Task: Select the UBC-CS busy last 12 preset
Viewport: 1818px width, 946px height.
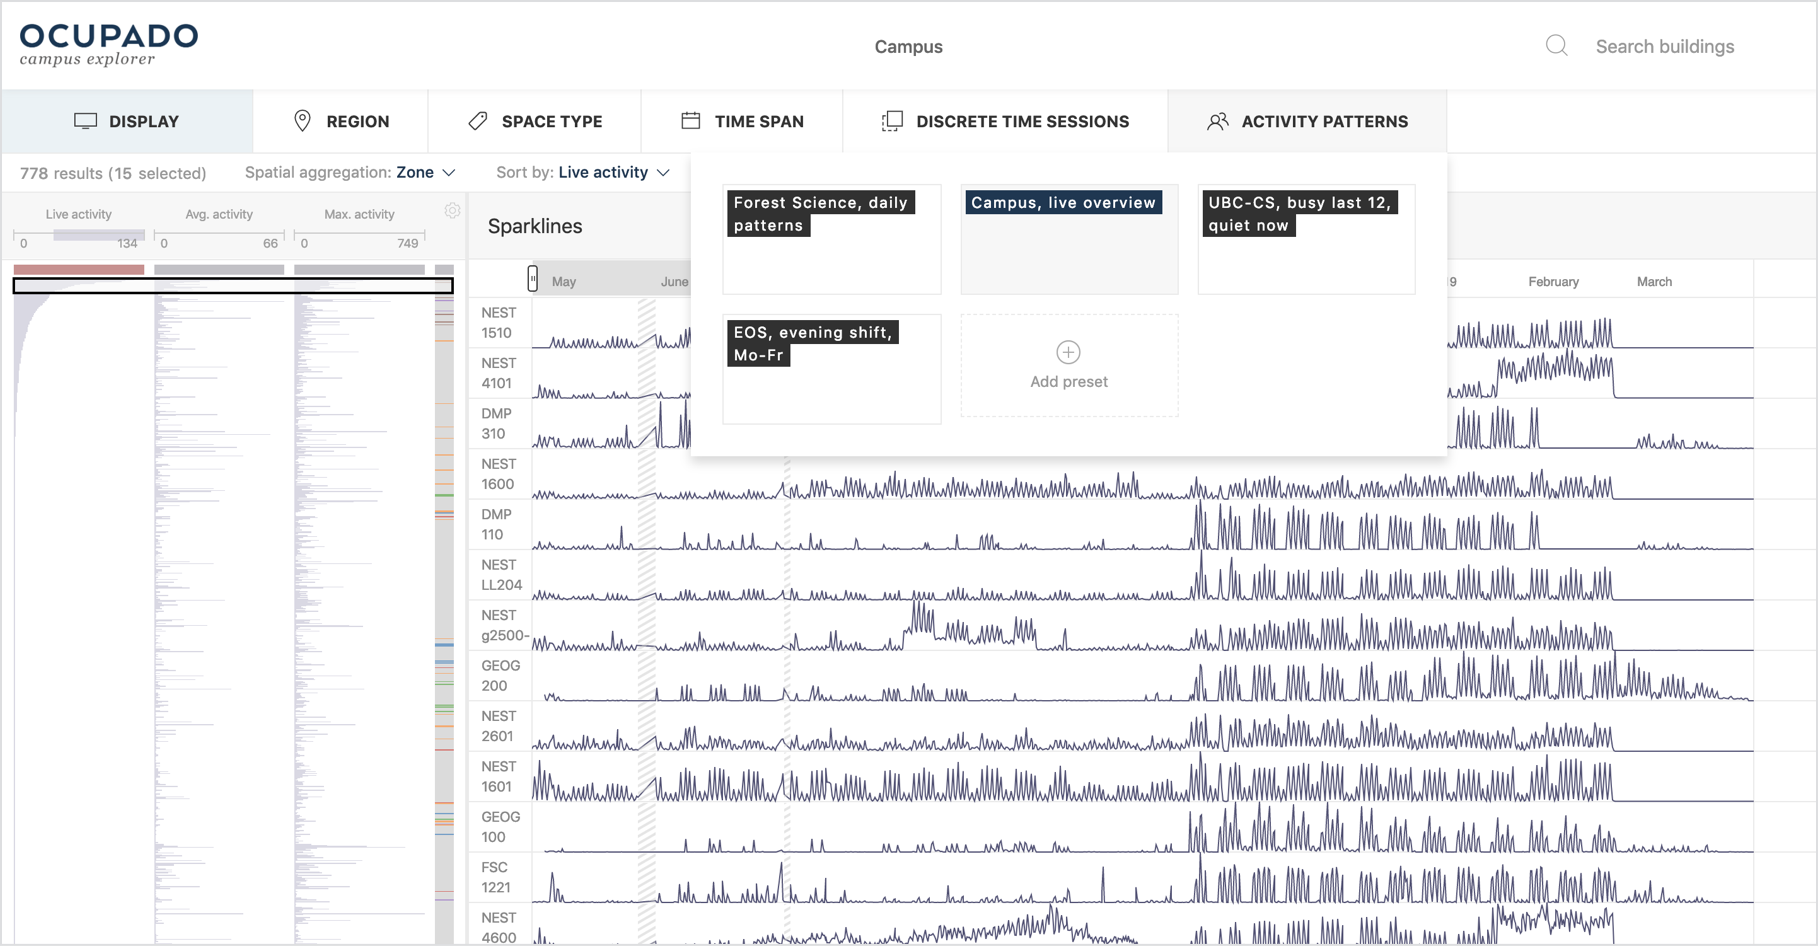Action: [1306, 239]
